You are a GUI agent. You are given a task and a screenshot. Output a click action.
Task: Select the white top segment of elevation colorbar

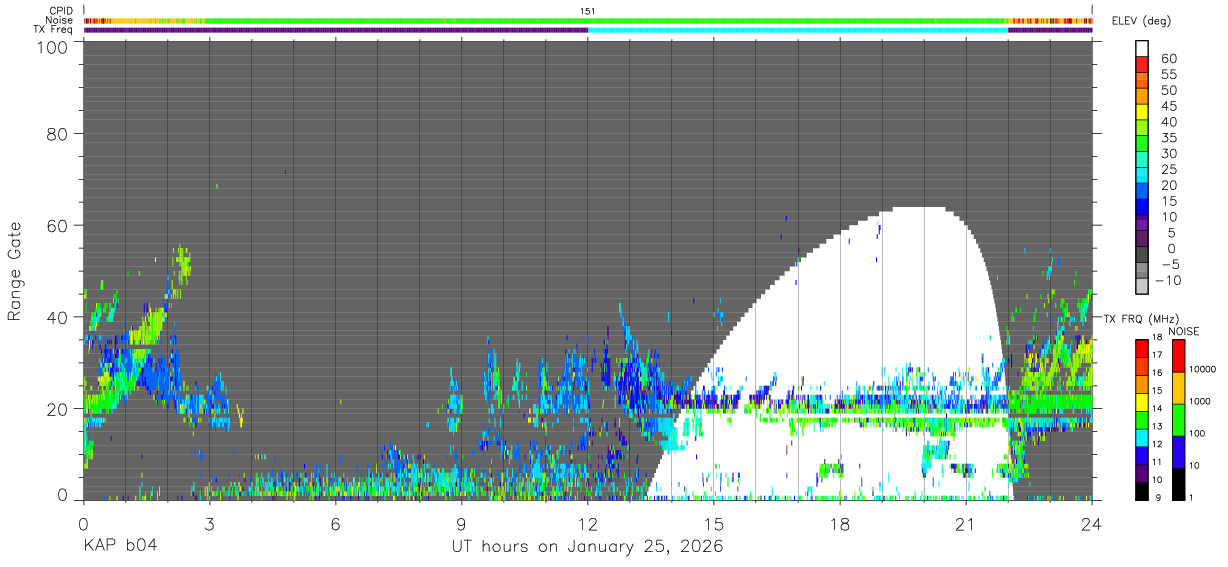1142,49
